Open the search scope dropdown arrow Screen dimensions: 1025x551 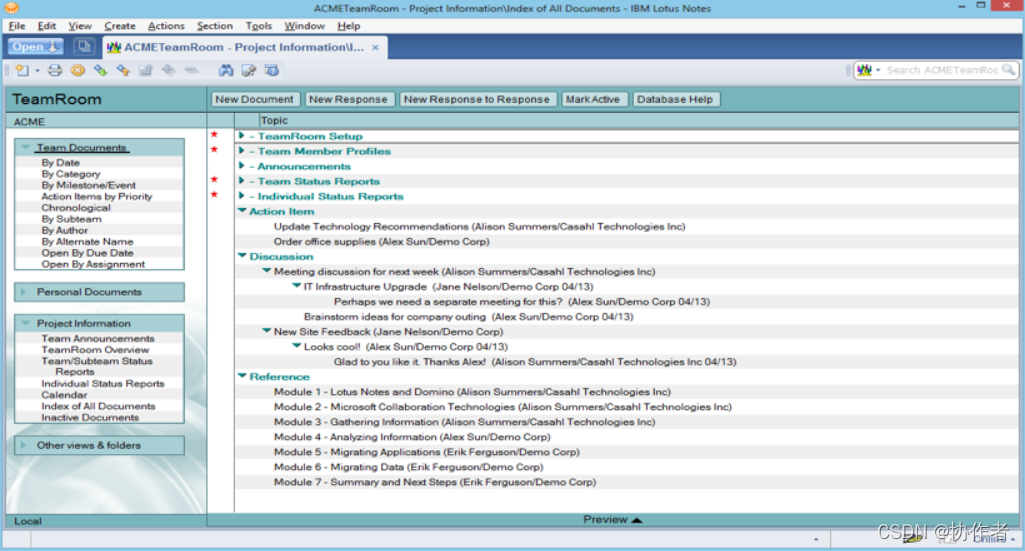(x=878, y=70)
